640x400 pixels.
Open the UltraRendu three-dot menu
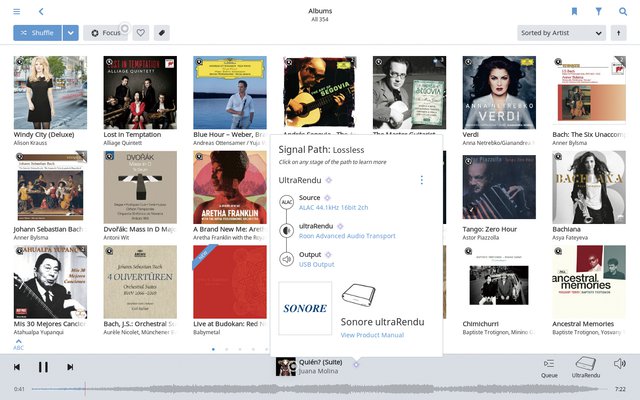point(422,180)
